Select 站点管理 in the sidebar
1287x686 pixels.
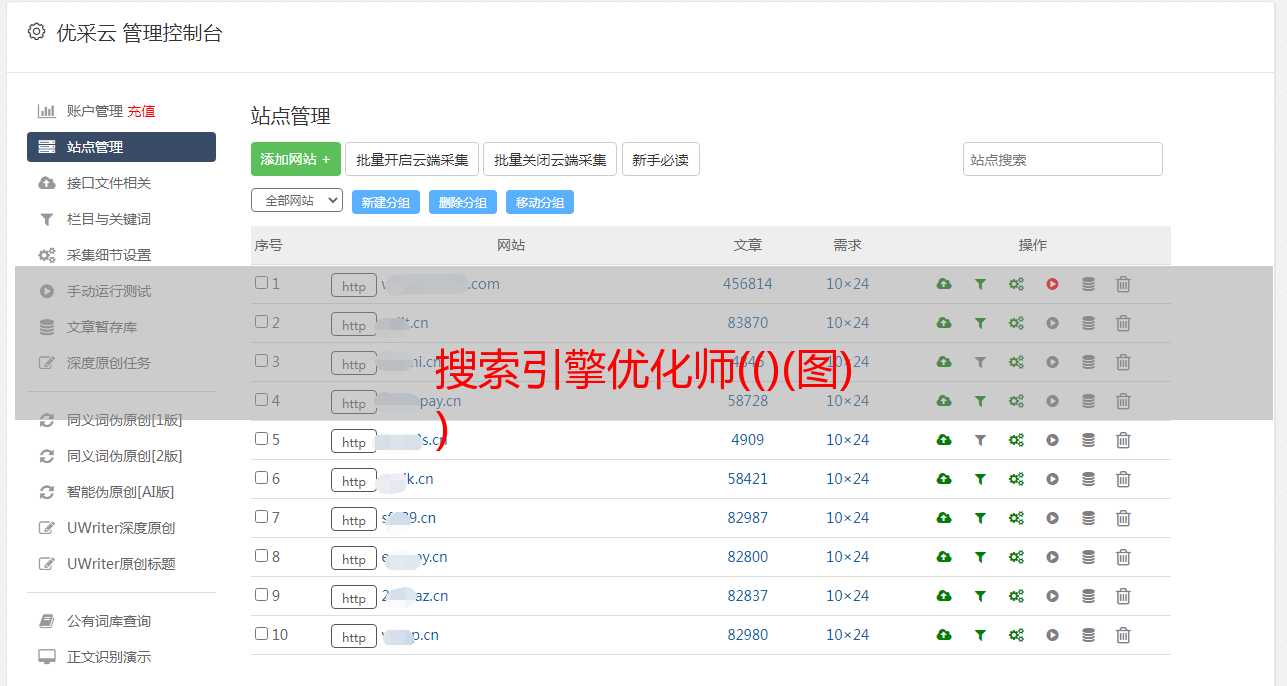[x=121, y=147]
